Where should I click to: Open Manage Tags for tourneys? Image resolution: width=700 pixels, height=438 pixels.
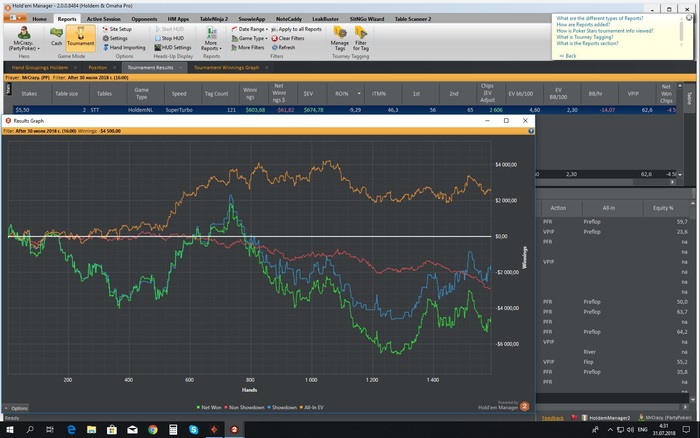point(340,38)
